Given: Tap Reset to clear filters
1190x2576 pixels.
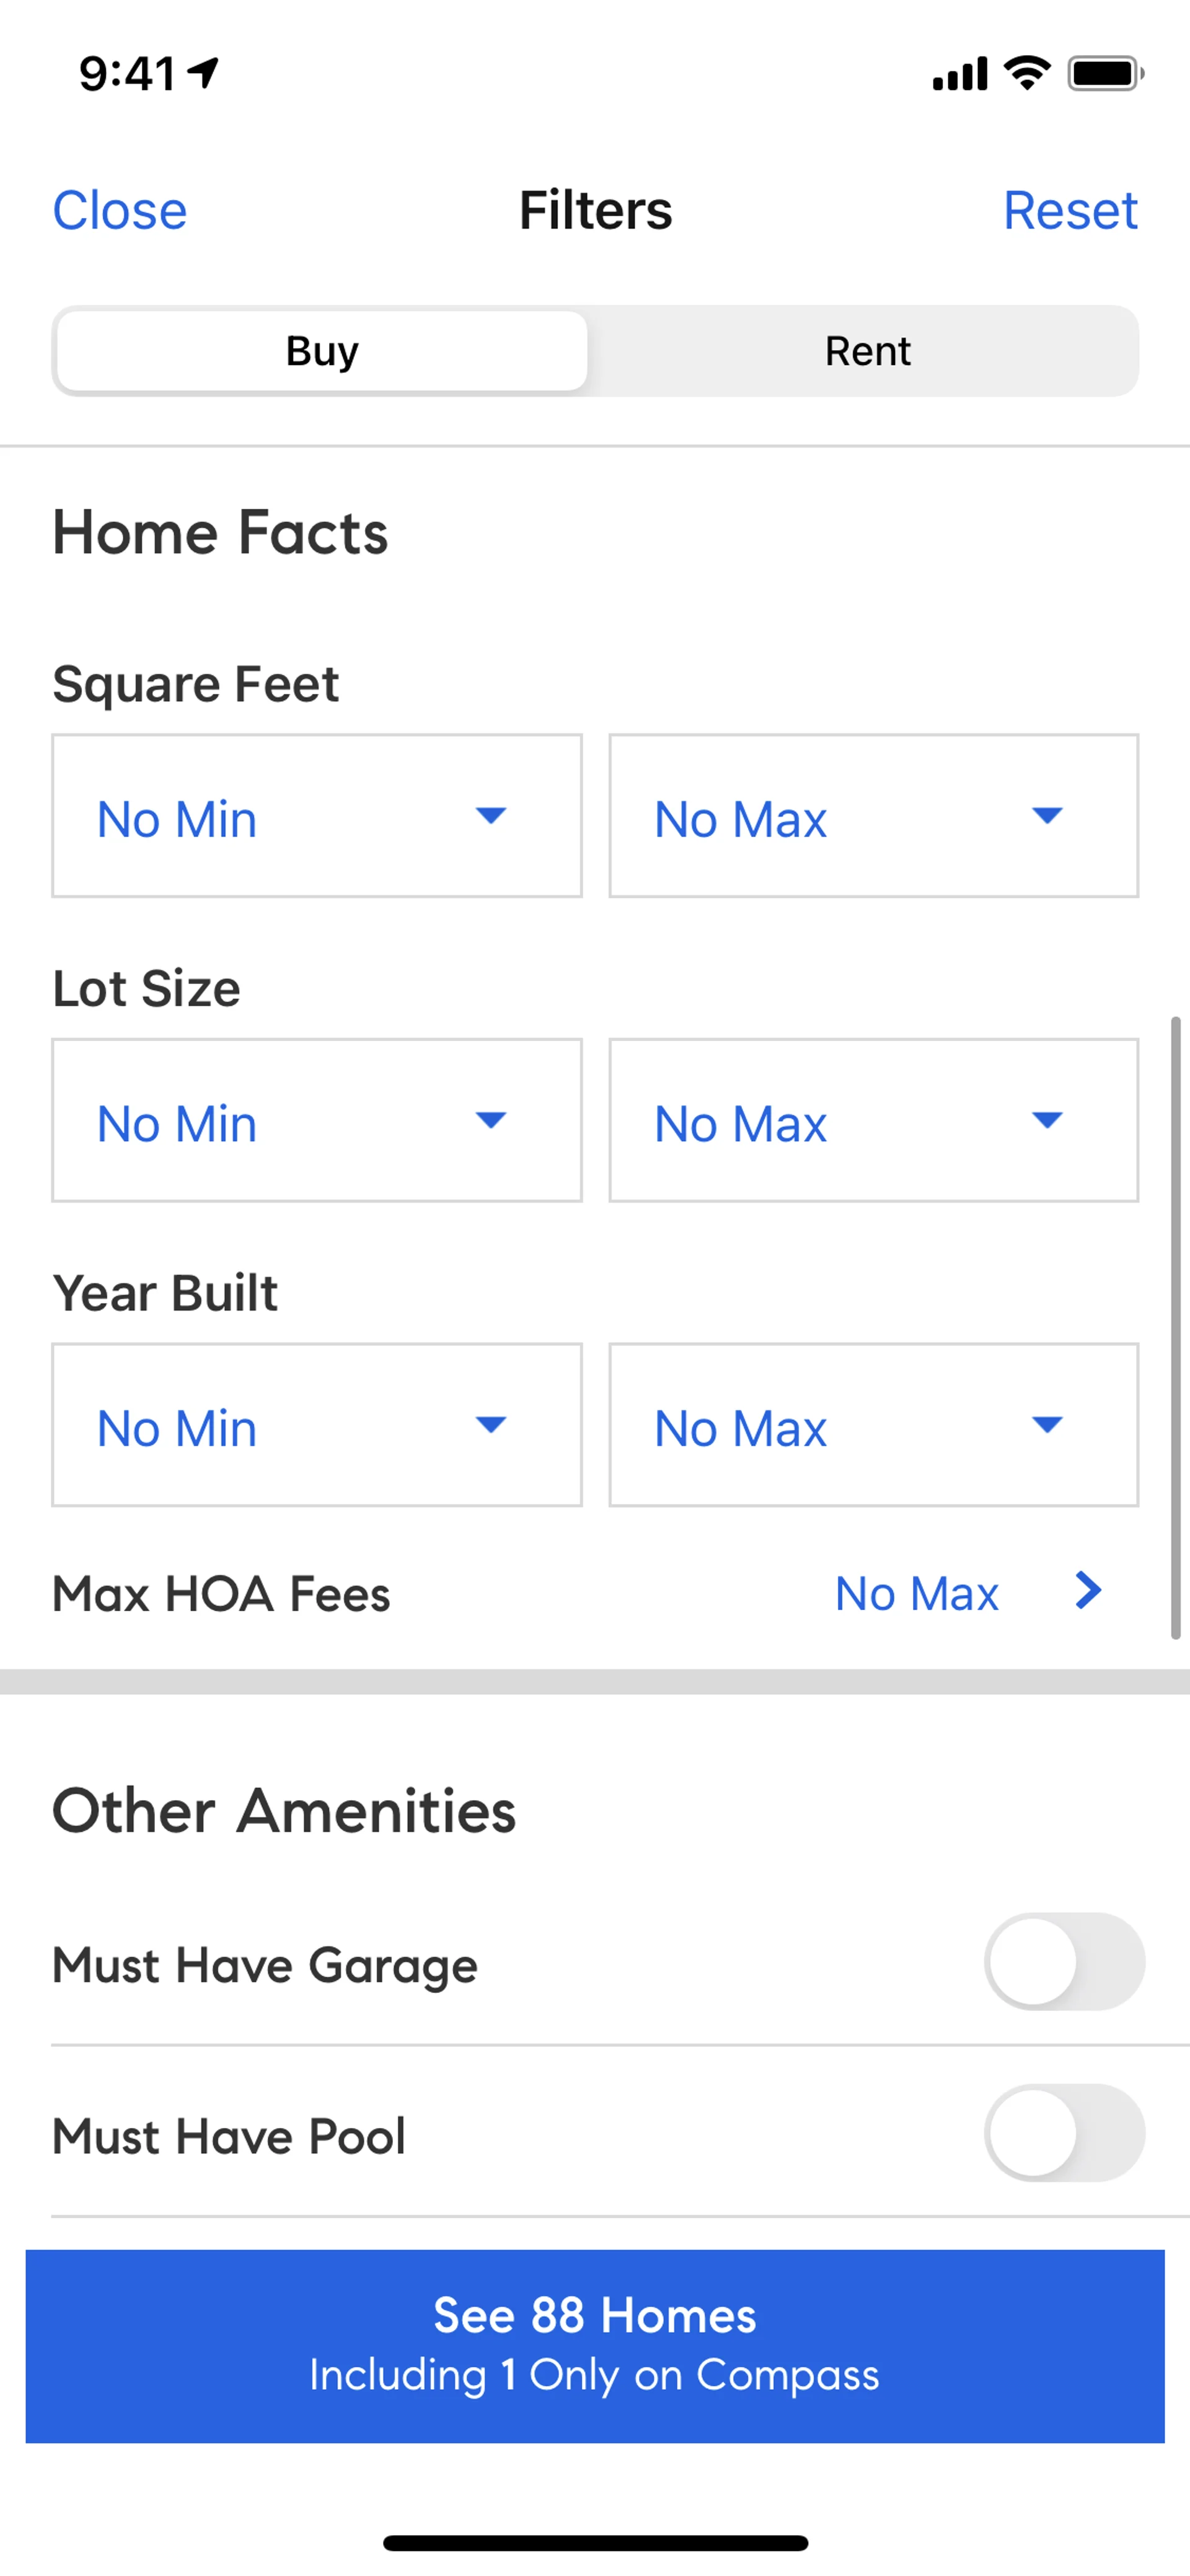Looking at the screenshot, I should pyautogui.click(x=1069, y=211).
